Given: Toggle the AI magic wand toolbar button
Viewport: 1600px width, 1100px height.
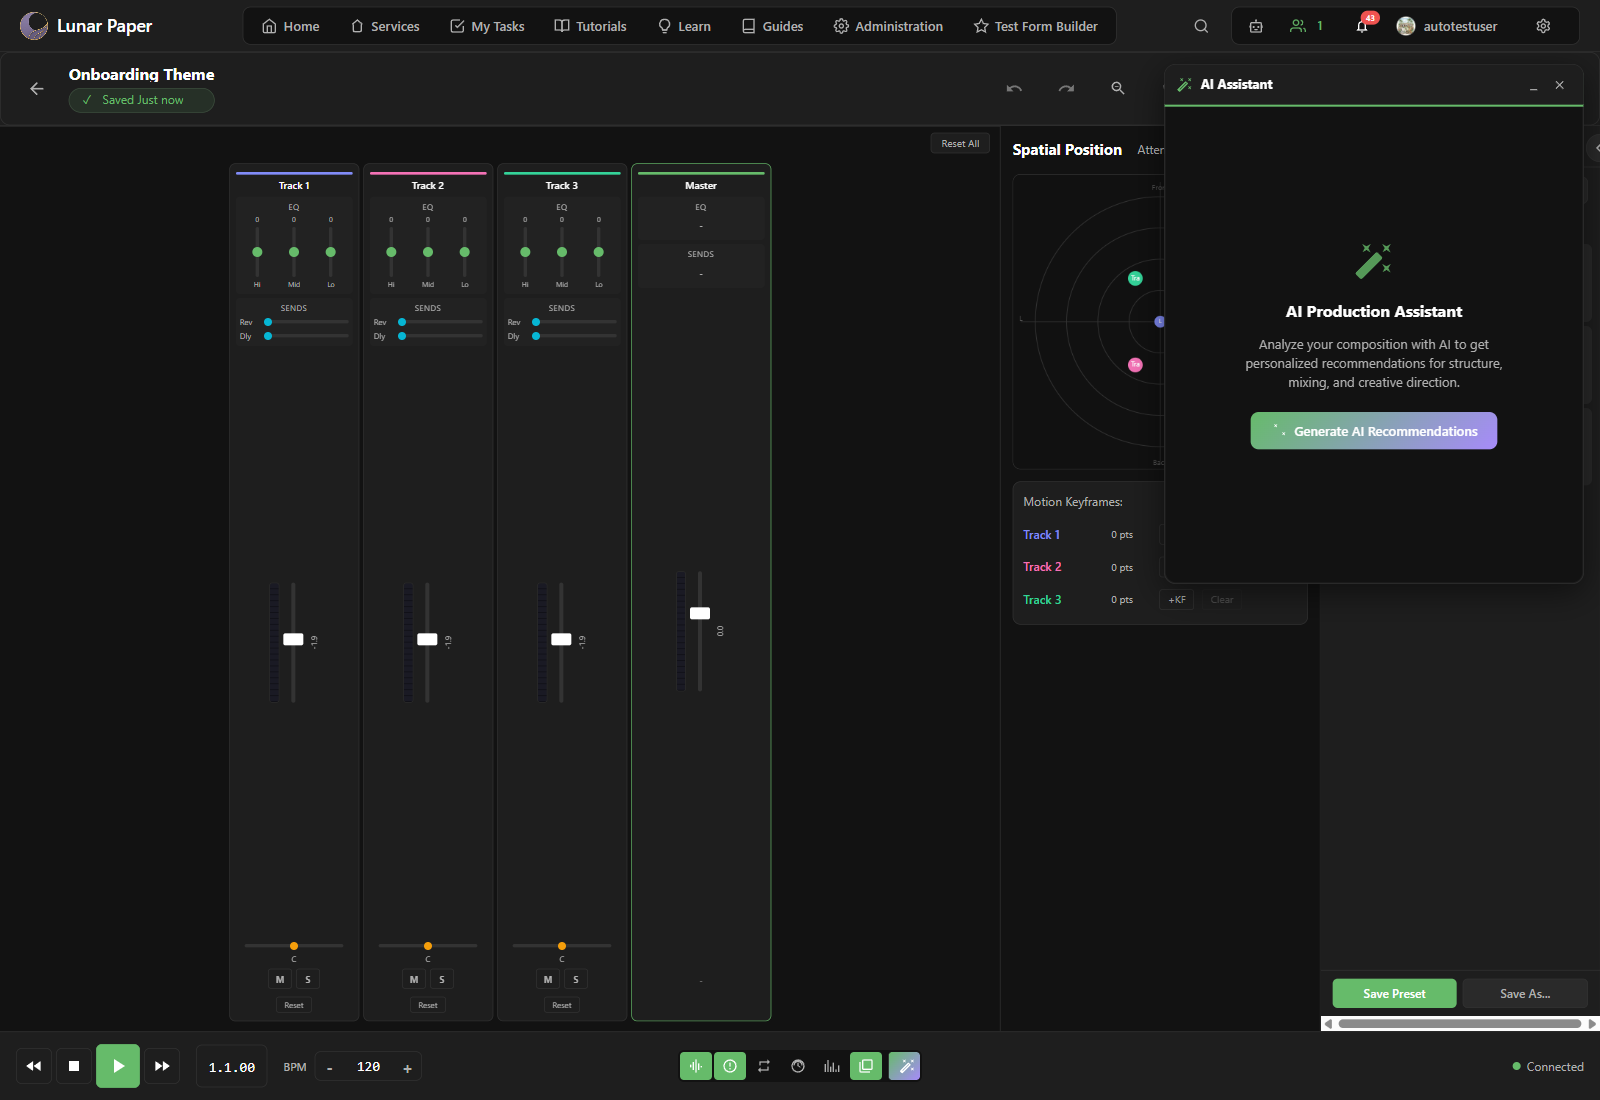Looking at the screenshot, I should 904,1066.
